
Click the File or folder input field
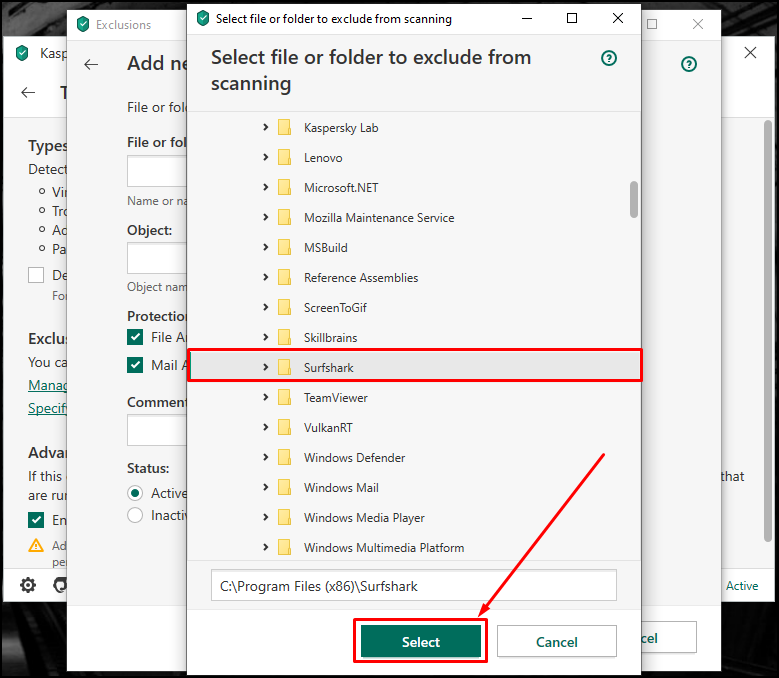pos(157,171)
